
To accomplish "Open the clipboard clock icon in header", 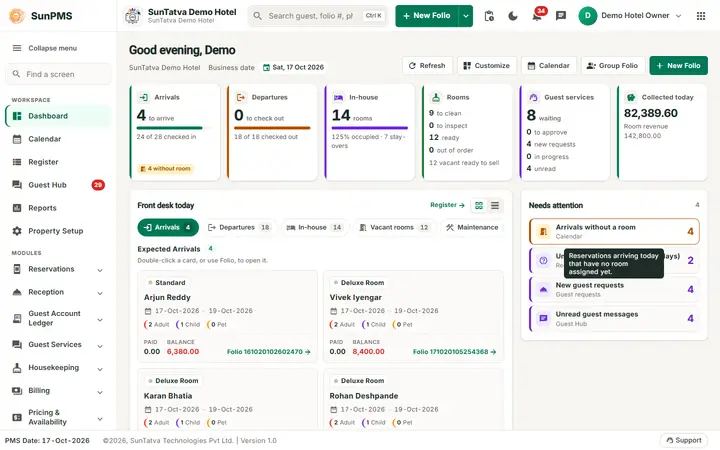I will (489, 16).
